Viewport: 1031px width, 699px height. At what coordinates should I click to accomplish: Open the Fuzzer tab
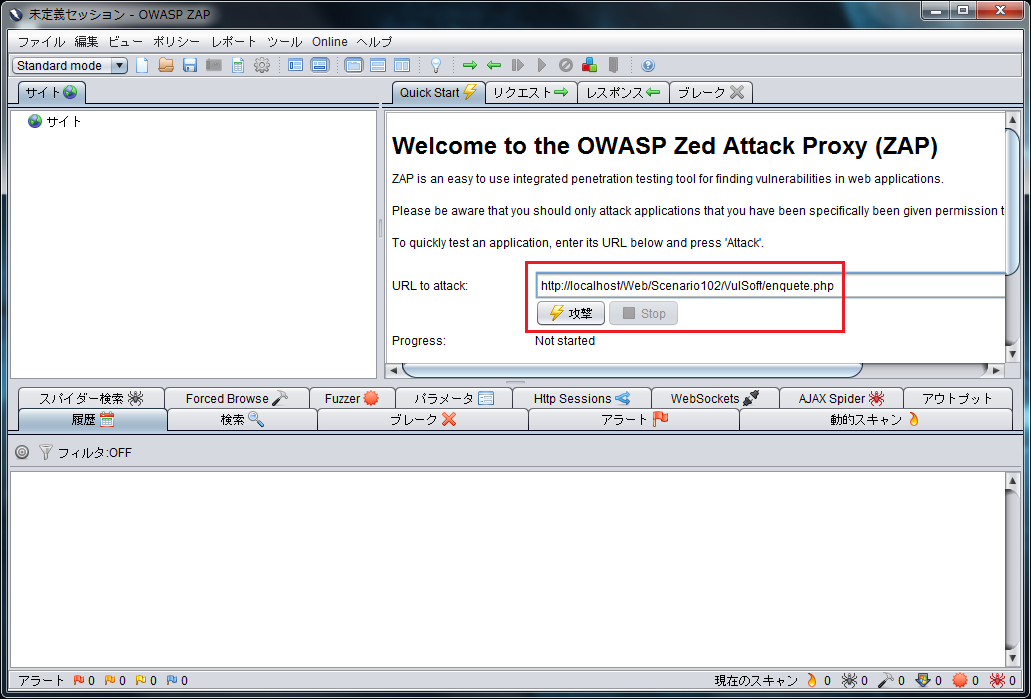point(352,398)
